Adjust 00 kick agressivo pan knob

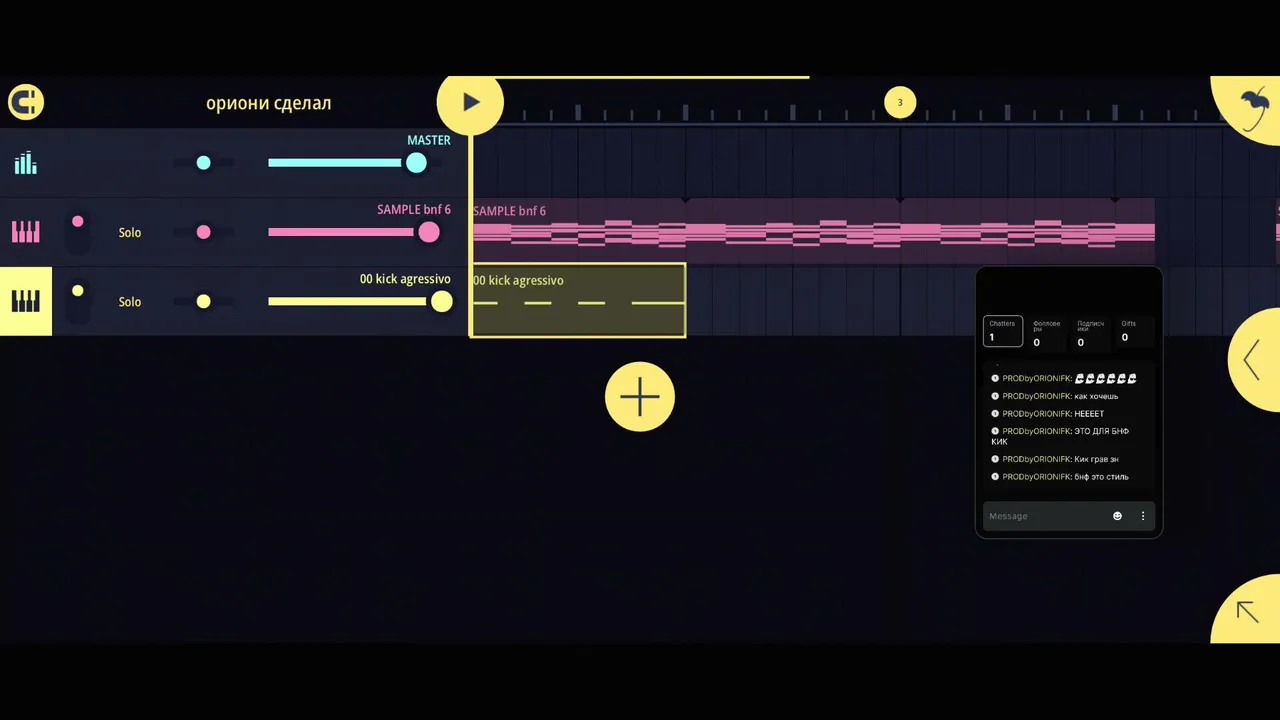(x=204, y=301)
